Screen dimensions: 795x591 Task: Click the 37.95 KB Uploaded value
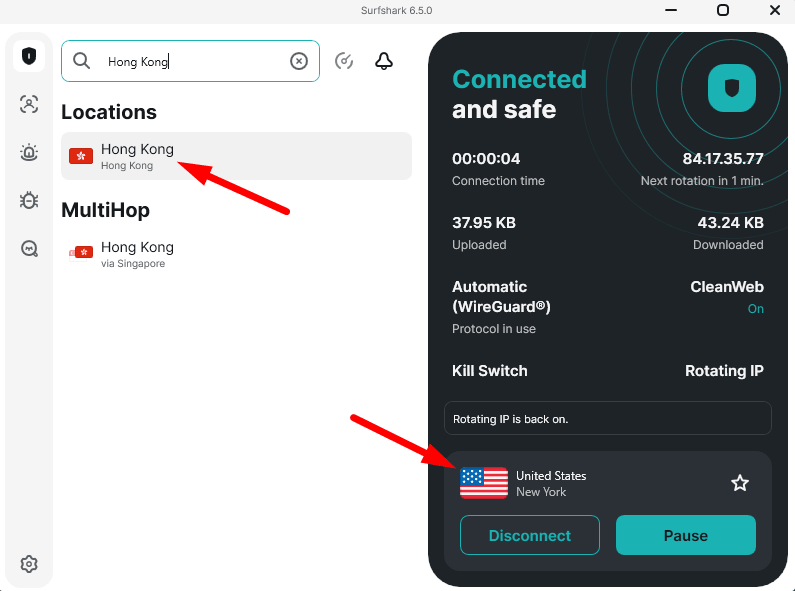point(484,223)
